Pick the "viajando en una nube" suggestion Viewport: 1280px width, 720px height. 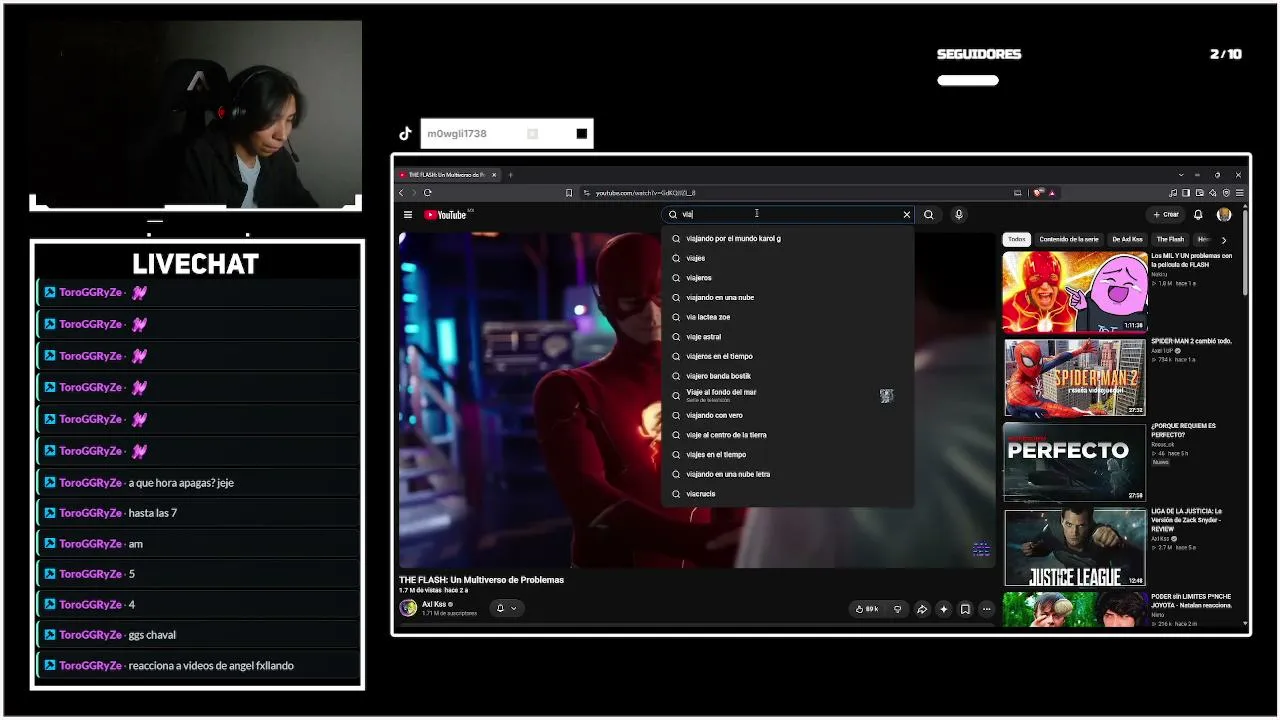(x=788, y=297)
